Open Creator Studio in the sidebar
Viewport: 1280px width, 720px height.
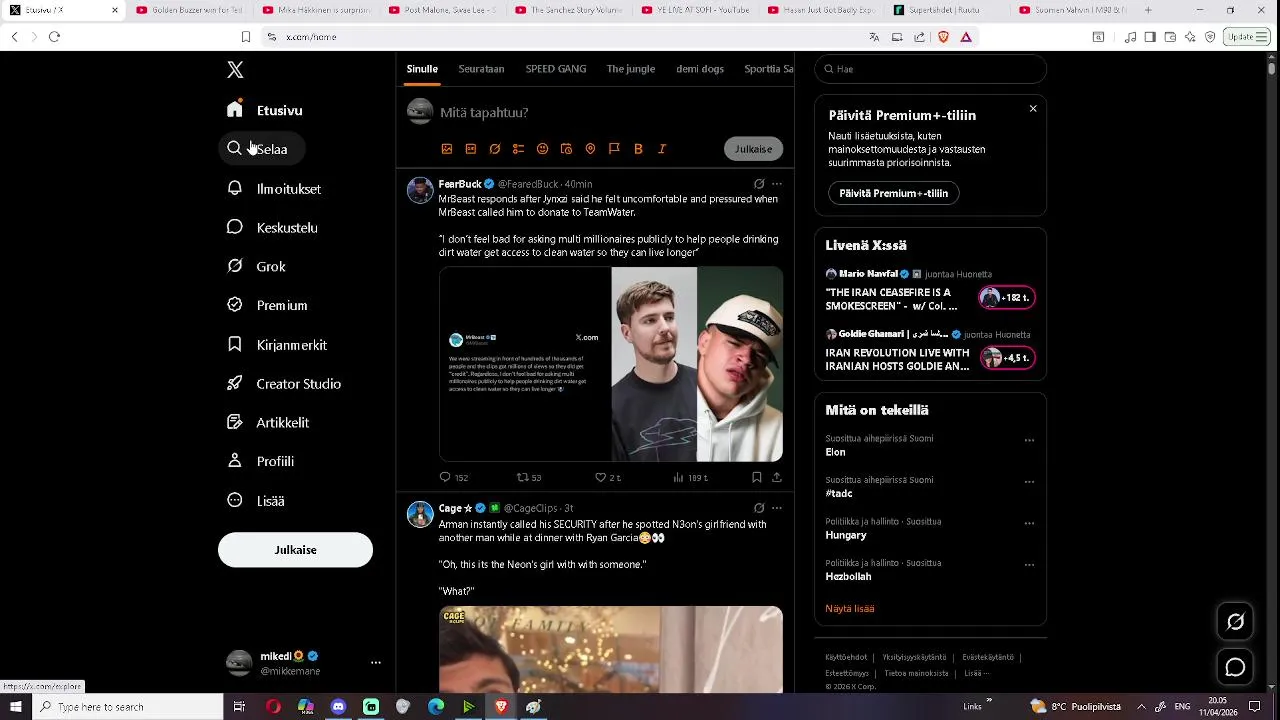[285, 384]
